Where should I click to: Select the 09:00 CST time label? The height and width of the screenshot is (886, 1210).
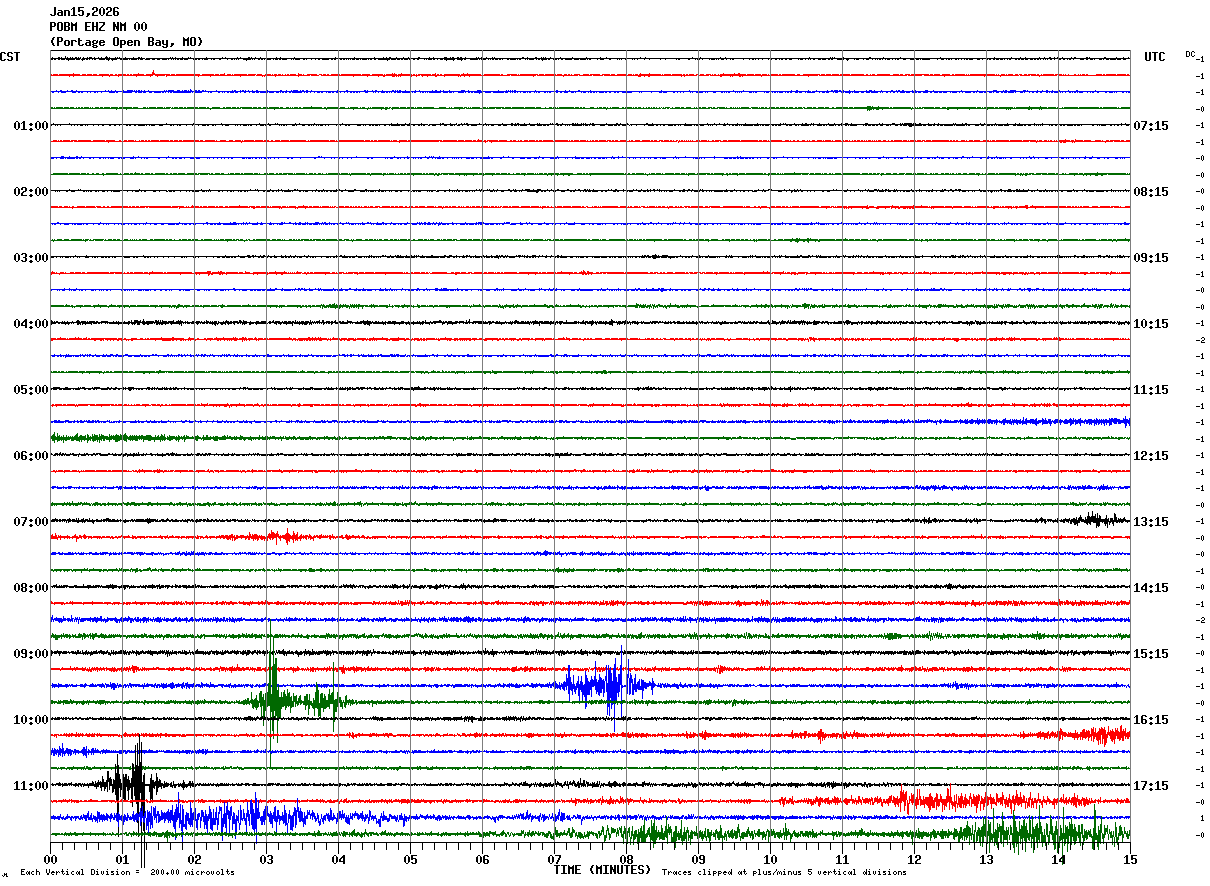(x=30, y=653)
